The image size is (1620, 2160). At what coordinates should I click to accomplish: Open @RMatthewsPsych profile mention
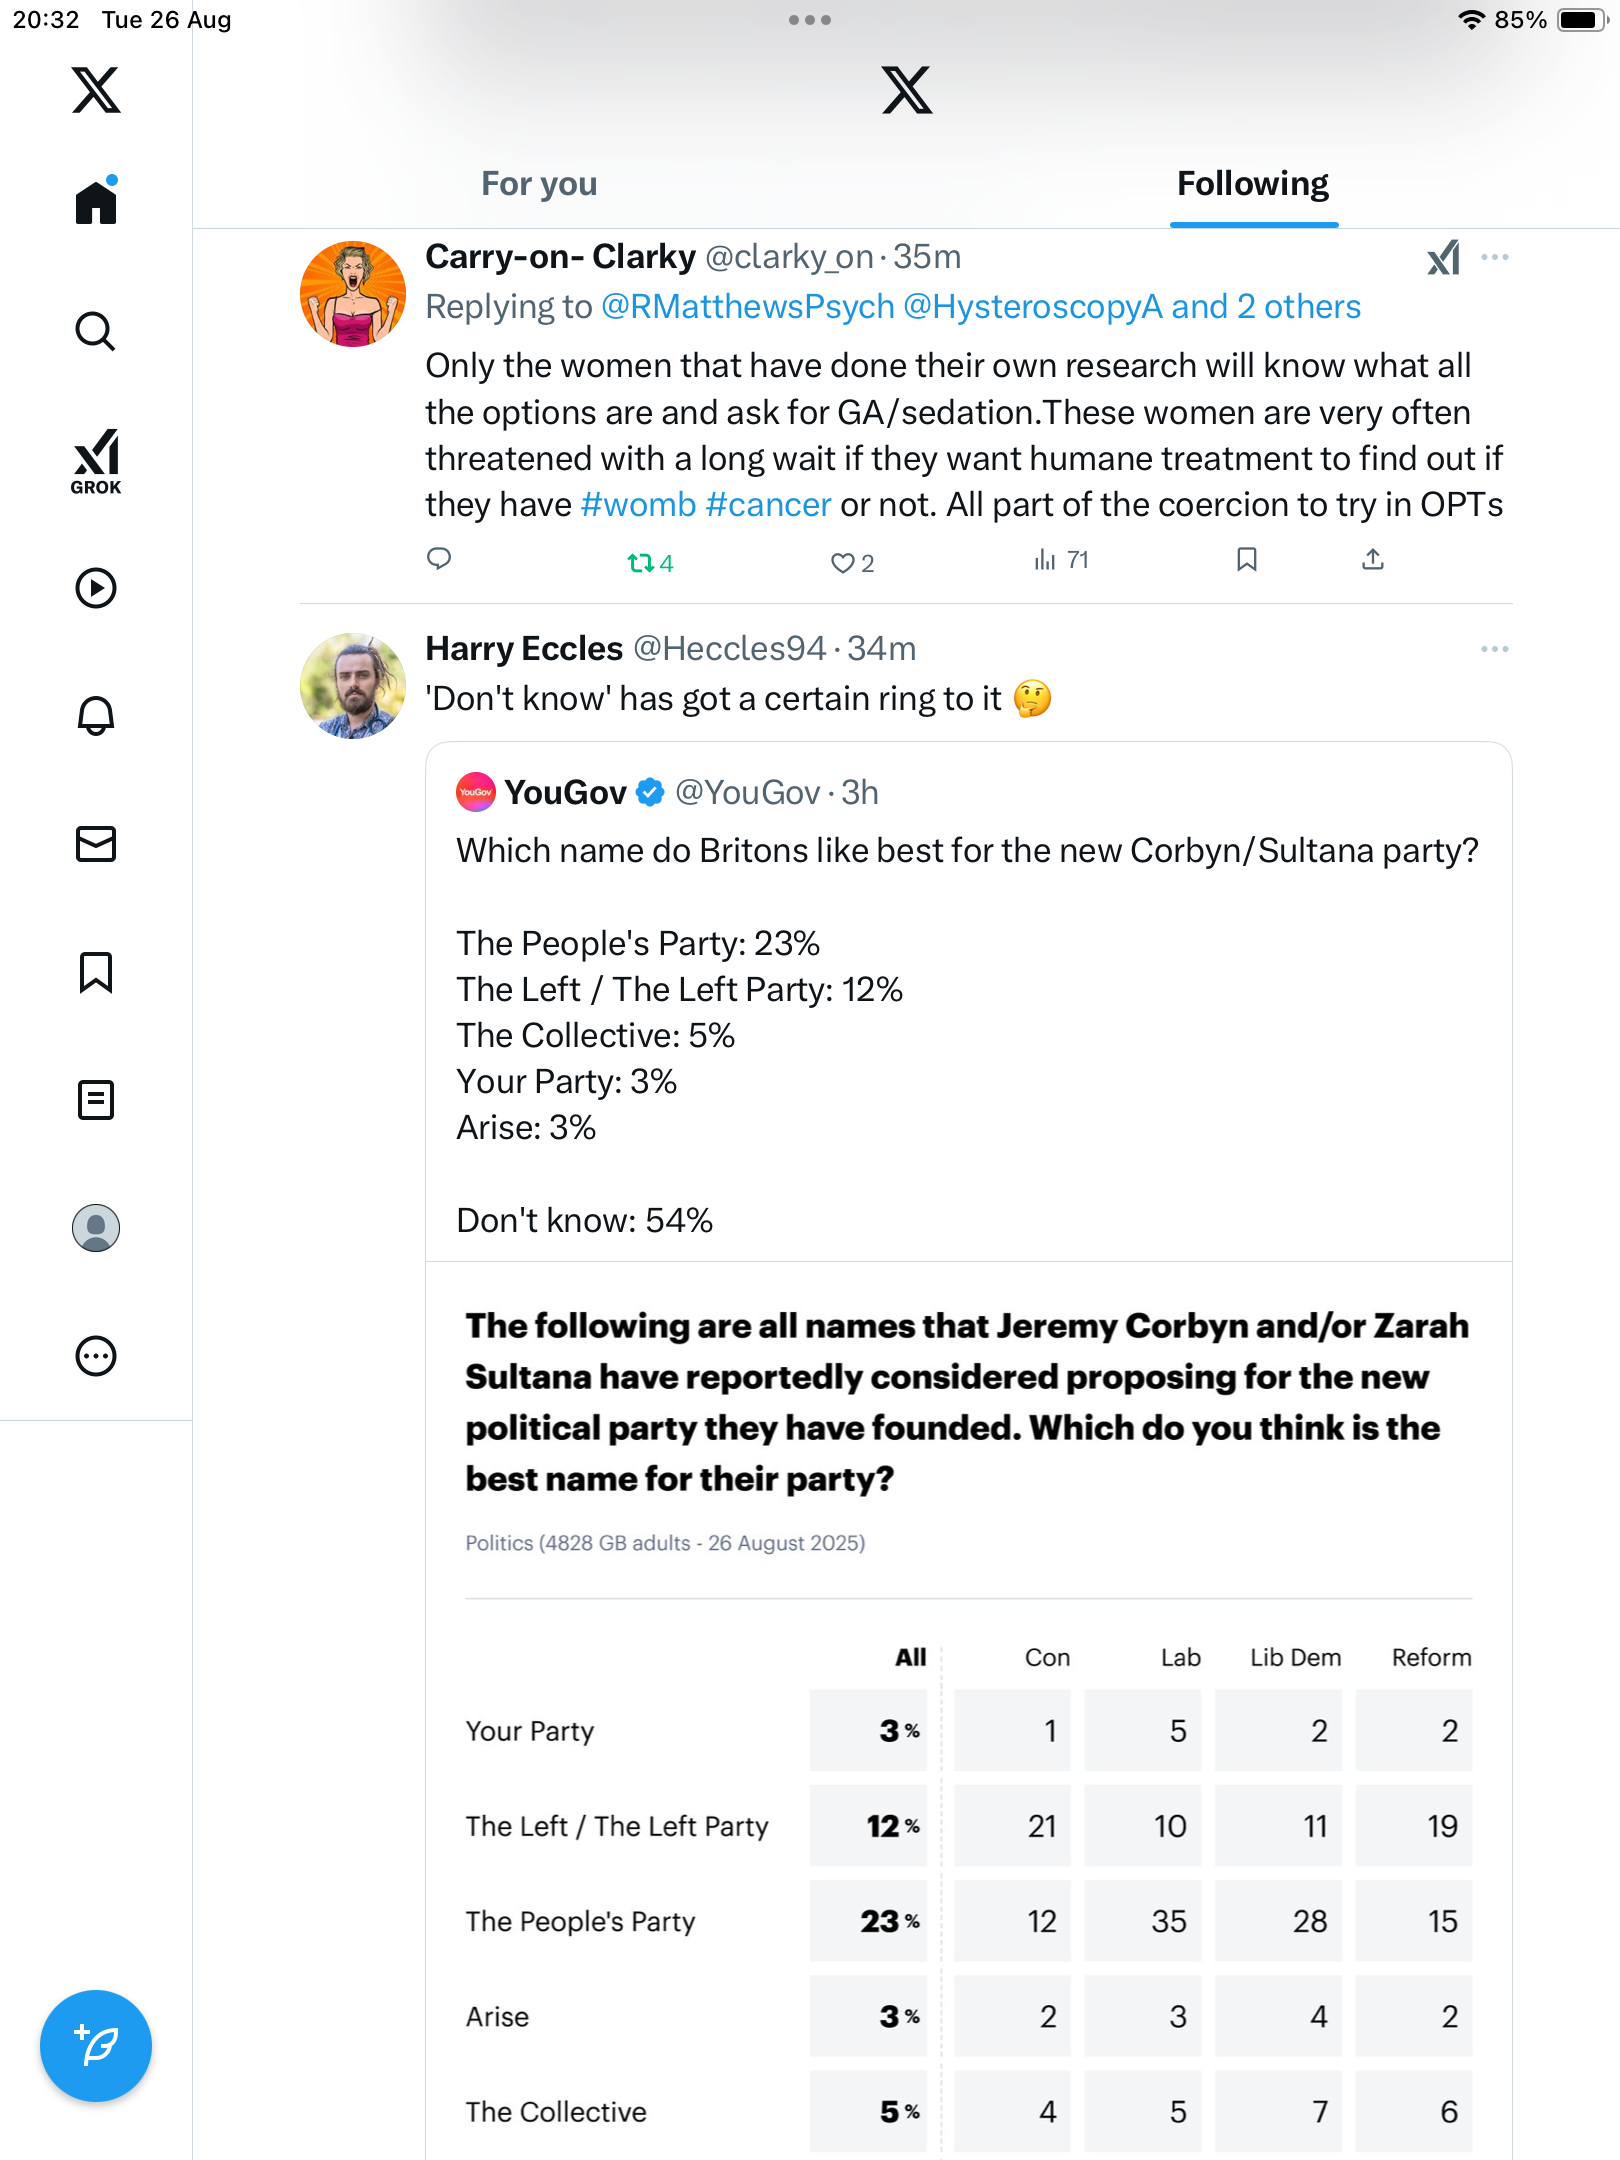point(747,307)
